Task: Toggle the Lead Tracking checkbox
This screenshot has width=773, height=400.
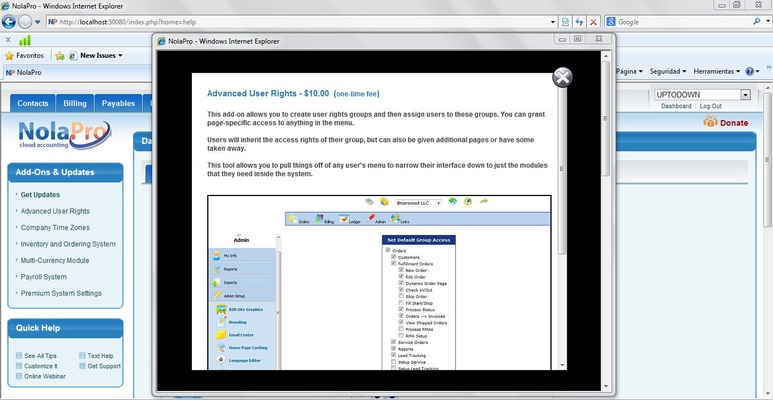Action: point(393,355)
